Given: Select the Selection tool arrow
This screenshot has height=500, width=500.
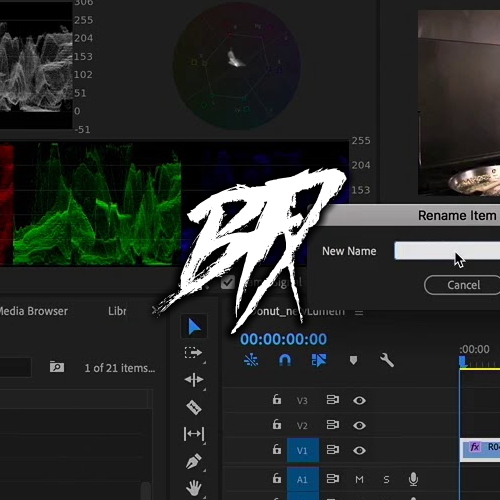Looking at the screenshot, I should click(x=194, y=326).
